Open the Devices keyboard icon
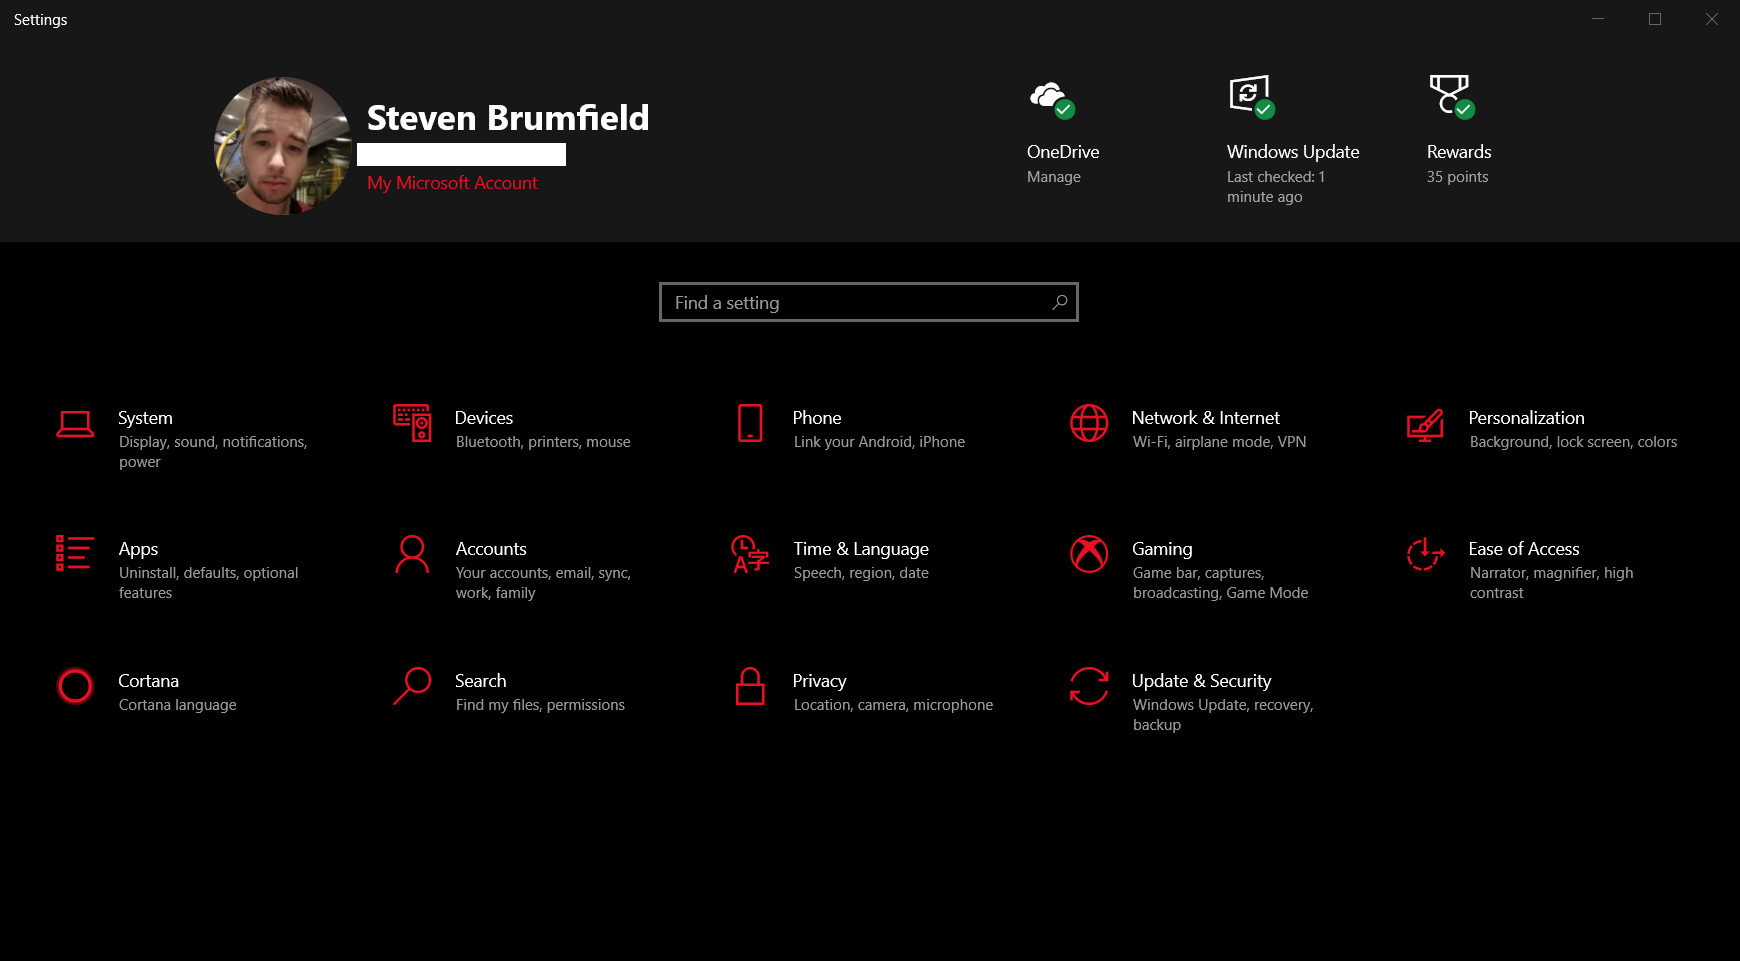 [412, 422]
